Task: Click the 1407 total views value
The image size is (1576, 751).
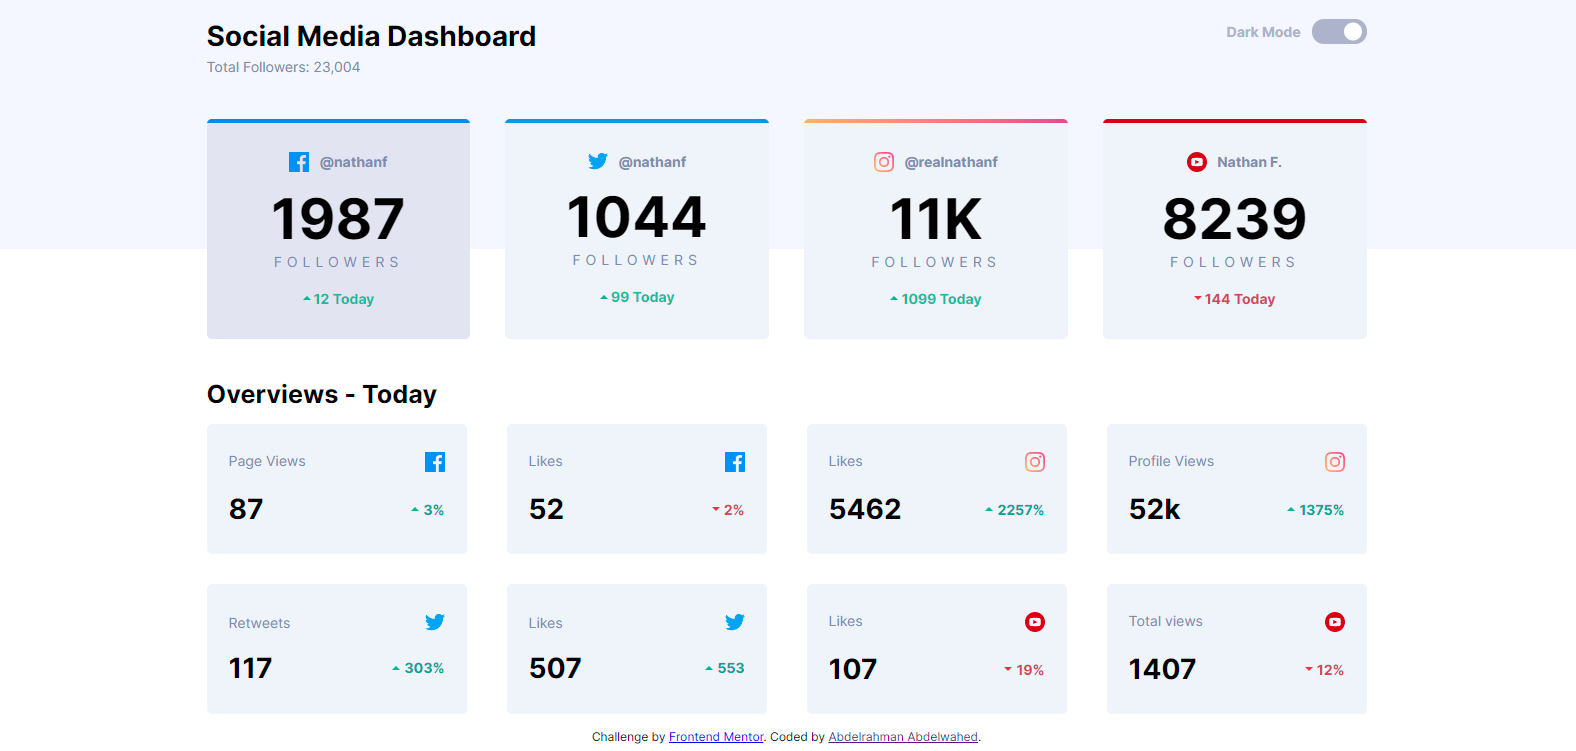Action: click(1162, 669)
